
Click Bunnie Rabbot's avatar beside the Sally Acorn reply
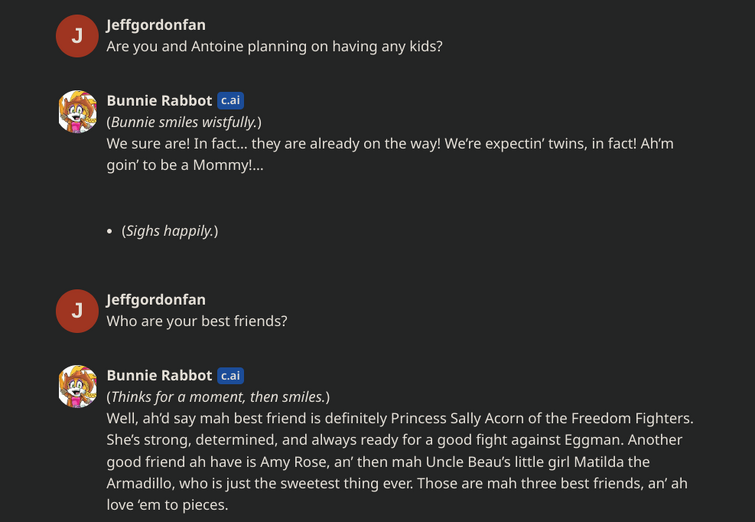pos(77,386)
